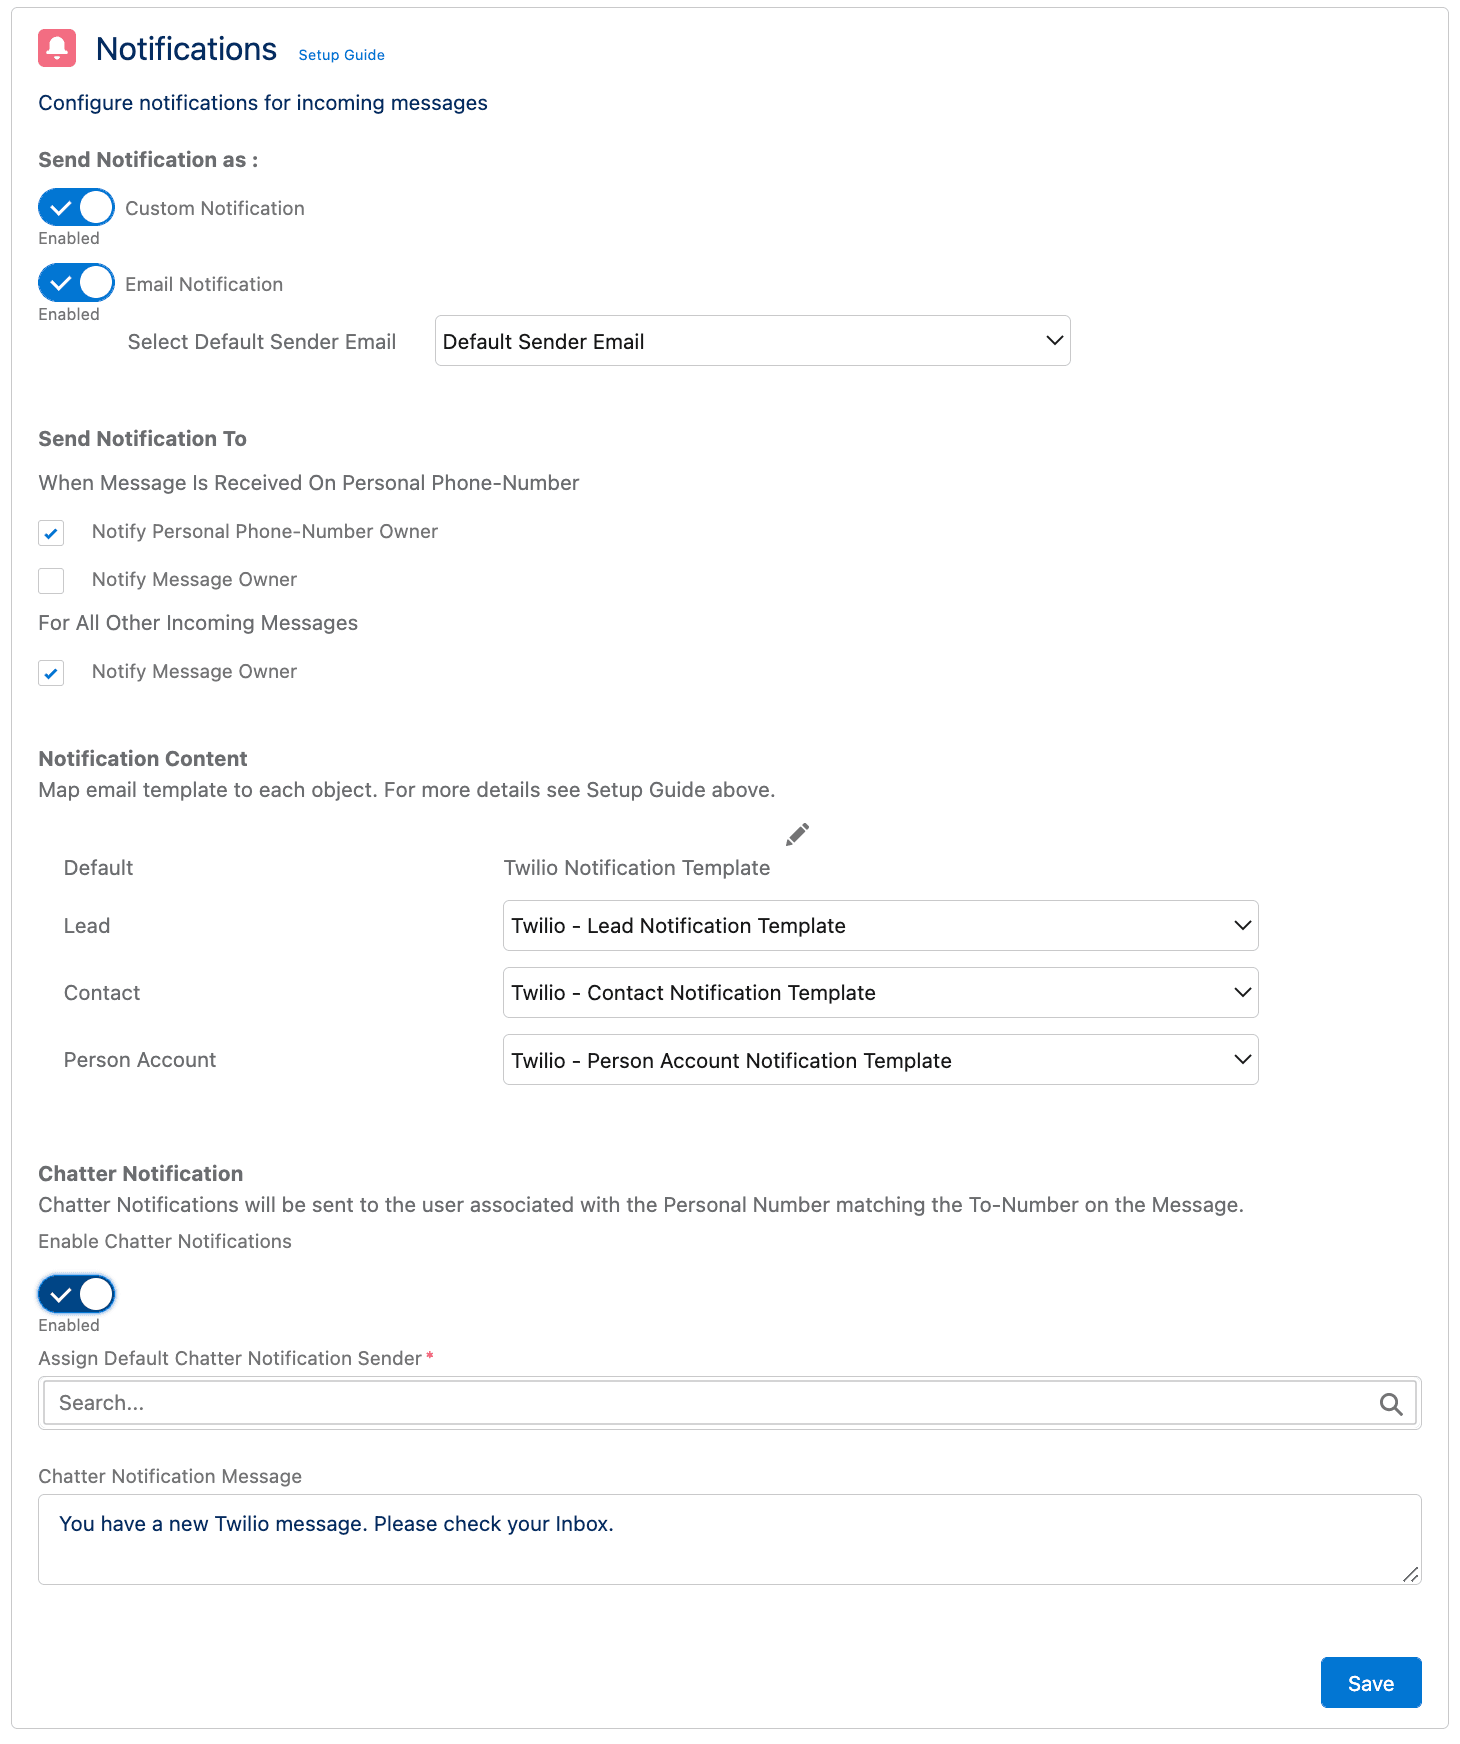Expand the Lead notification template dropdown
Screen dimensions: 1460x1744
coord(880,926)
